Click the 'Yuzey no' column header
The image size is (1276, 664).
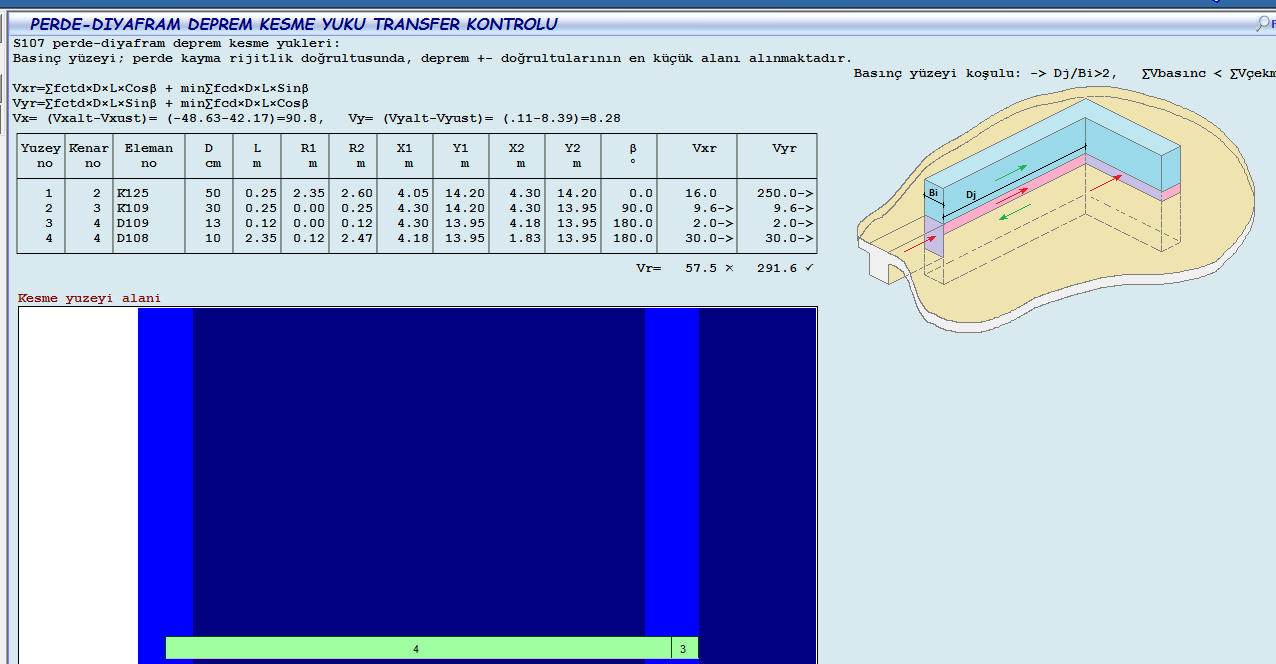click(x=41, y=155)
